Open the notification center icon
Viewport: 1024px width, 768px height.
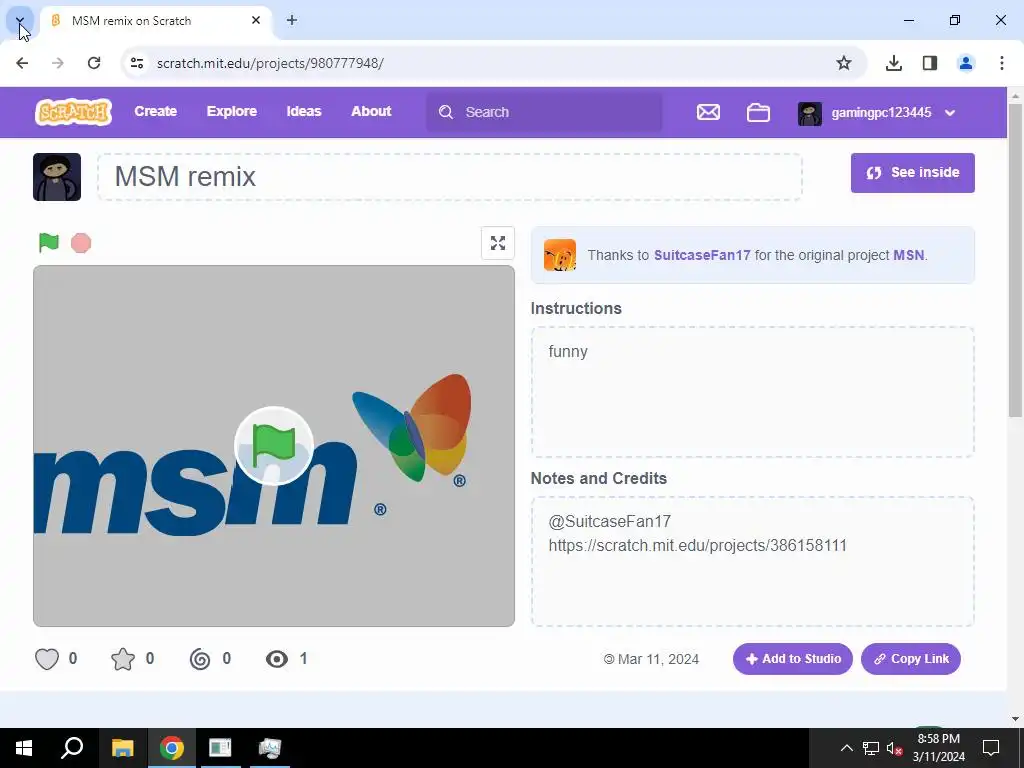[x=991, y=748]
